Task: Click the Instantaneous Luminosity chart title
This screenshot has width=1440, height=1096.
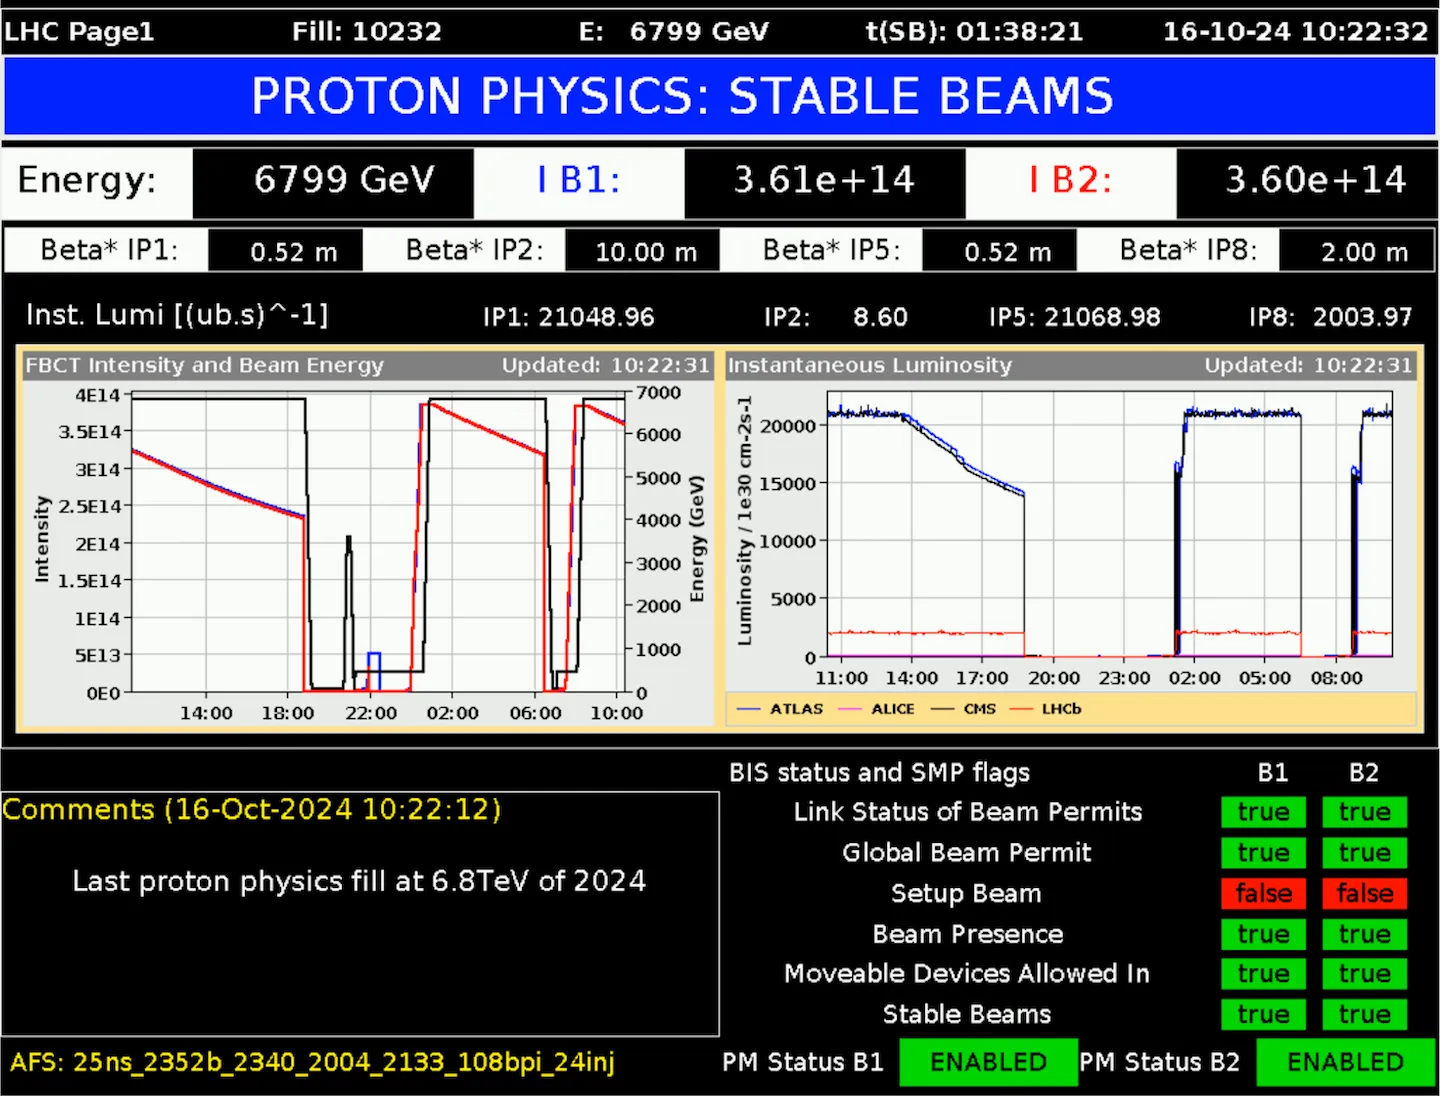Action: (x=869, y=365)
